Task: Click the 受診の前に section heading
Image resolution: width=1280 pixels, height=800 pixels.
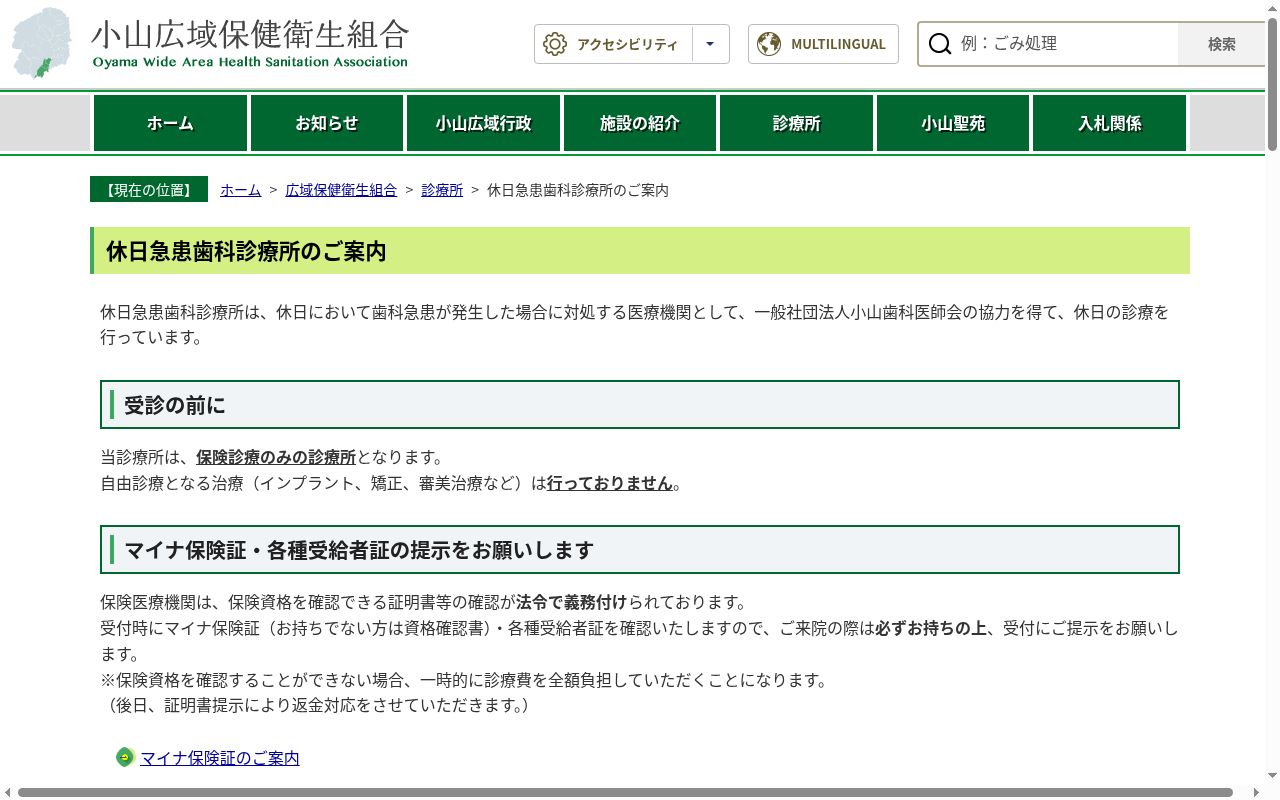Action: (x=640, y=404)
